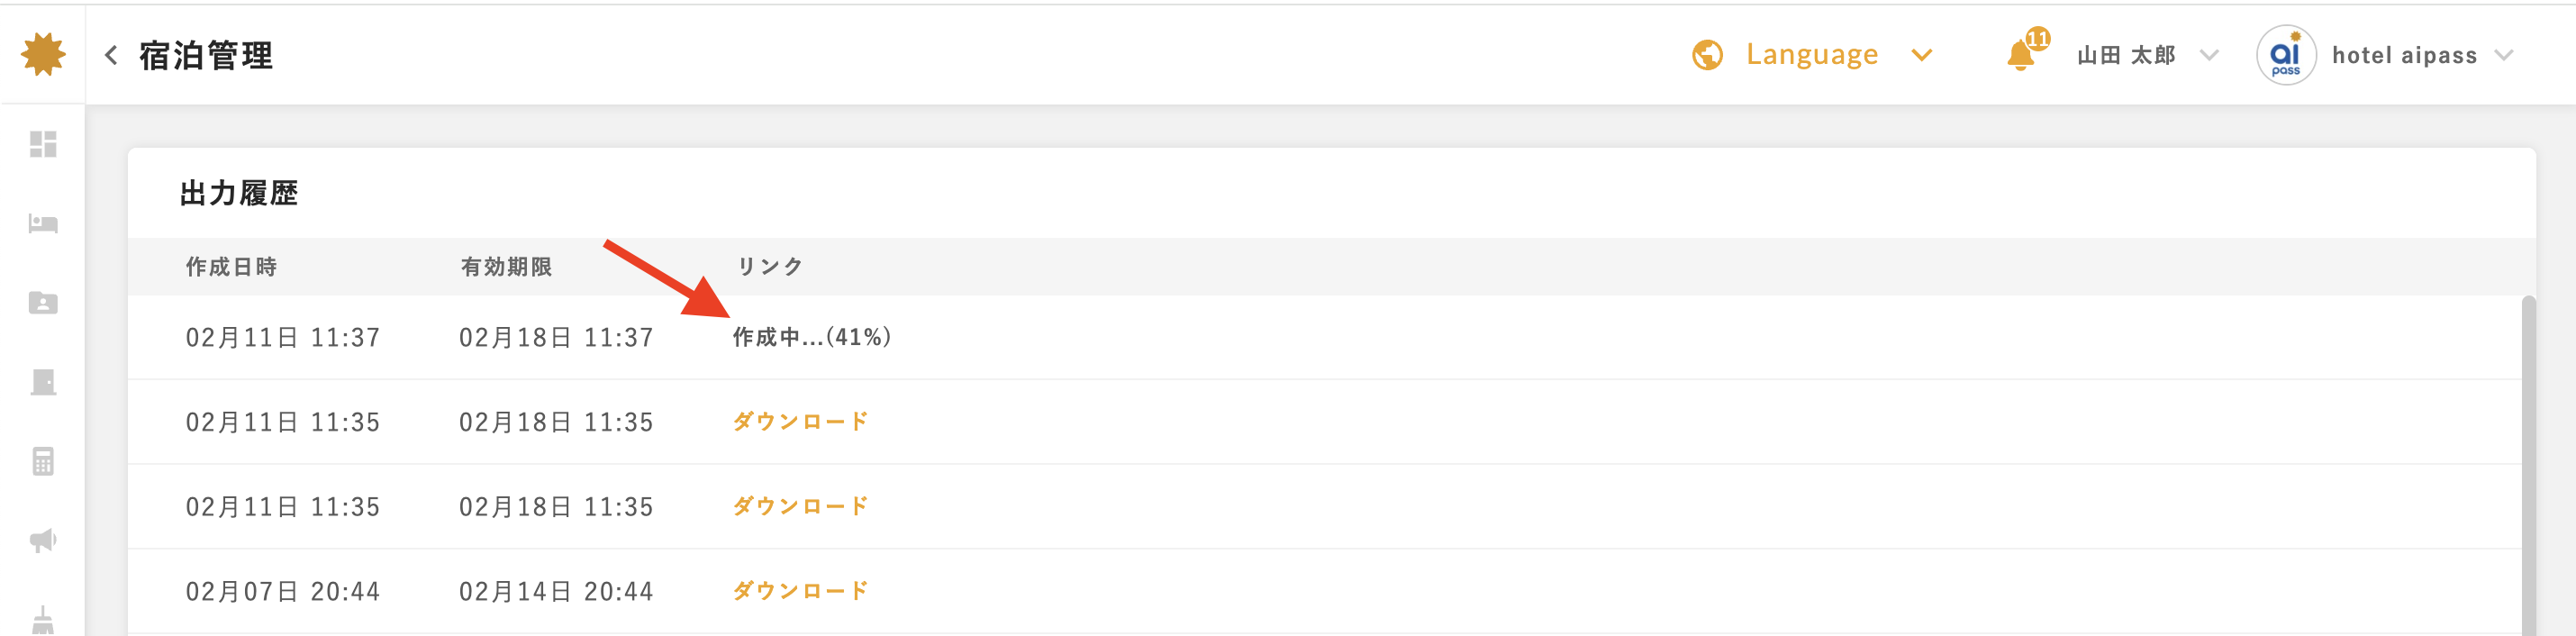The width and height of the screenshot is (2576, 636).
Task: Download the second 02月11日 11:35 export
Action: (800, 506)
